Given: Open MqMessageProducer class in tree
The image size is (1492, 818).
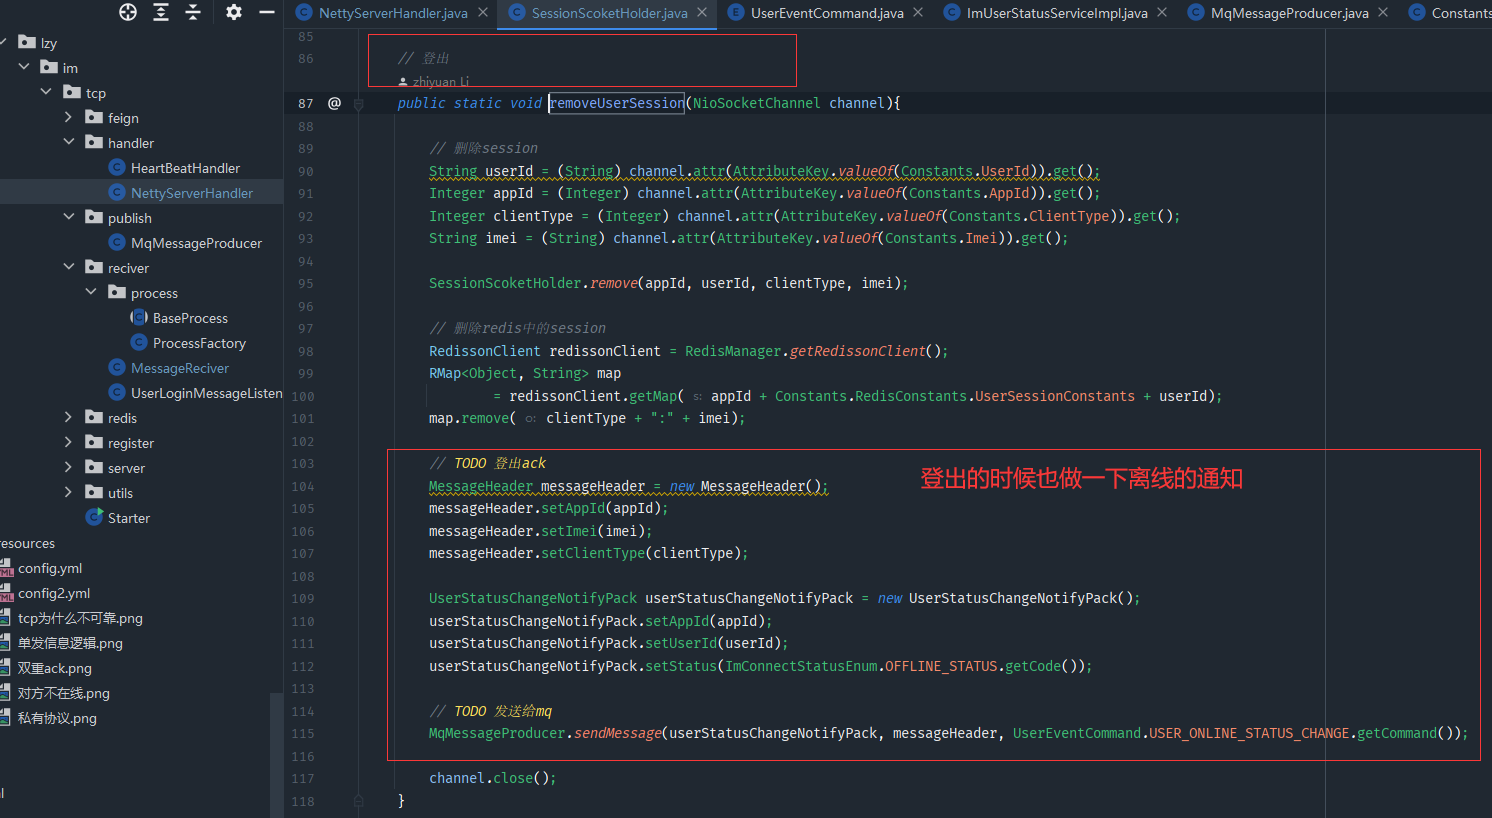Looking at the screenshot, I should [196, 243].
